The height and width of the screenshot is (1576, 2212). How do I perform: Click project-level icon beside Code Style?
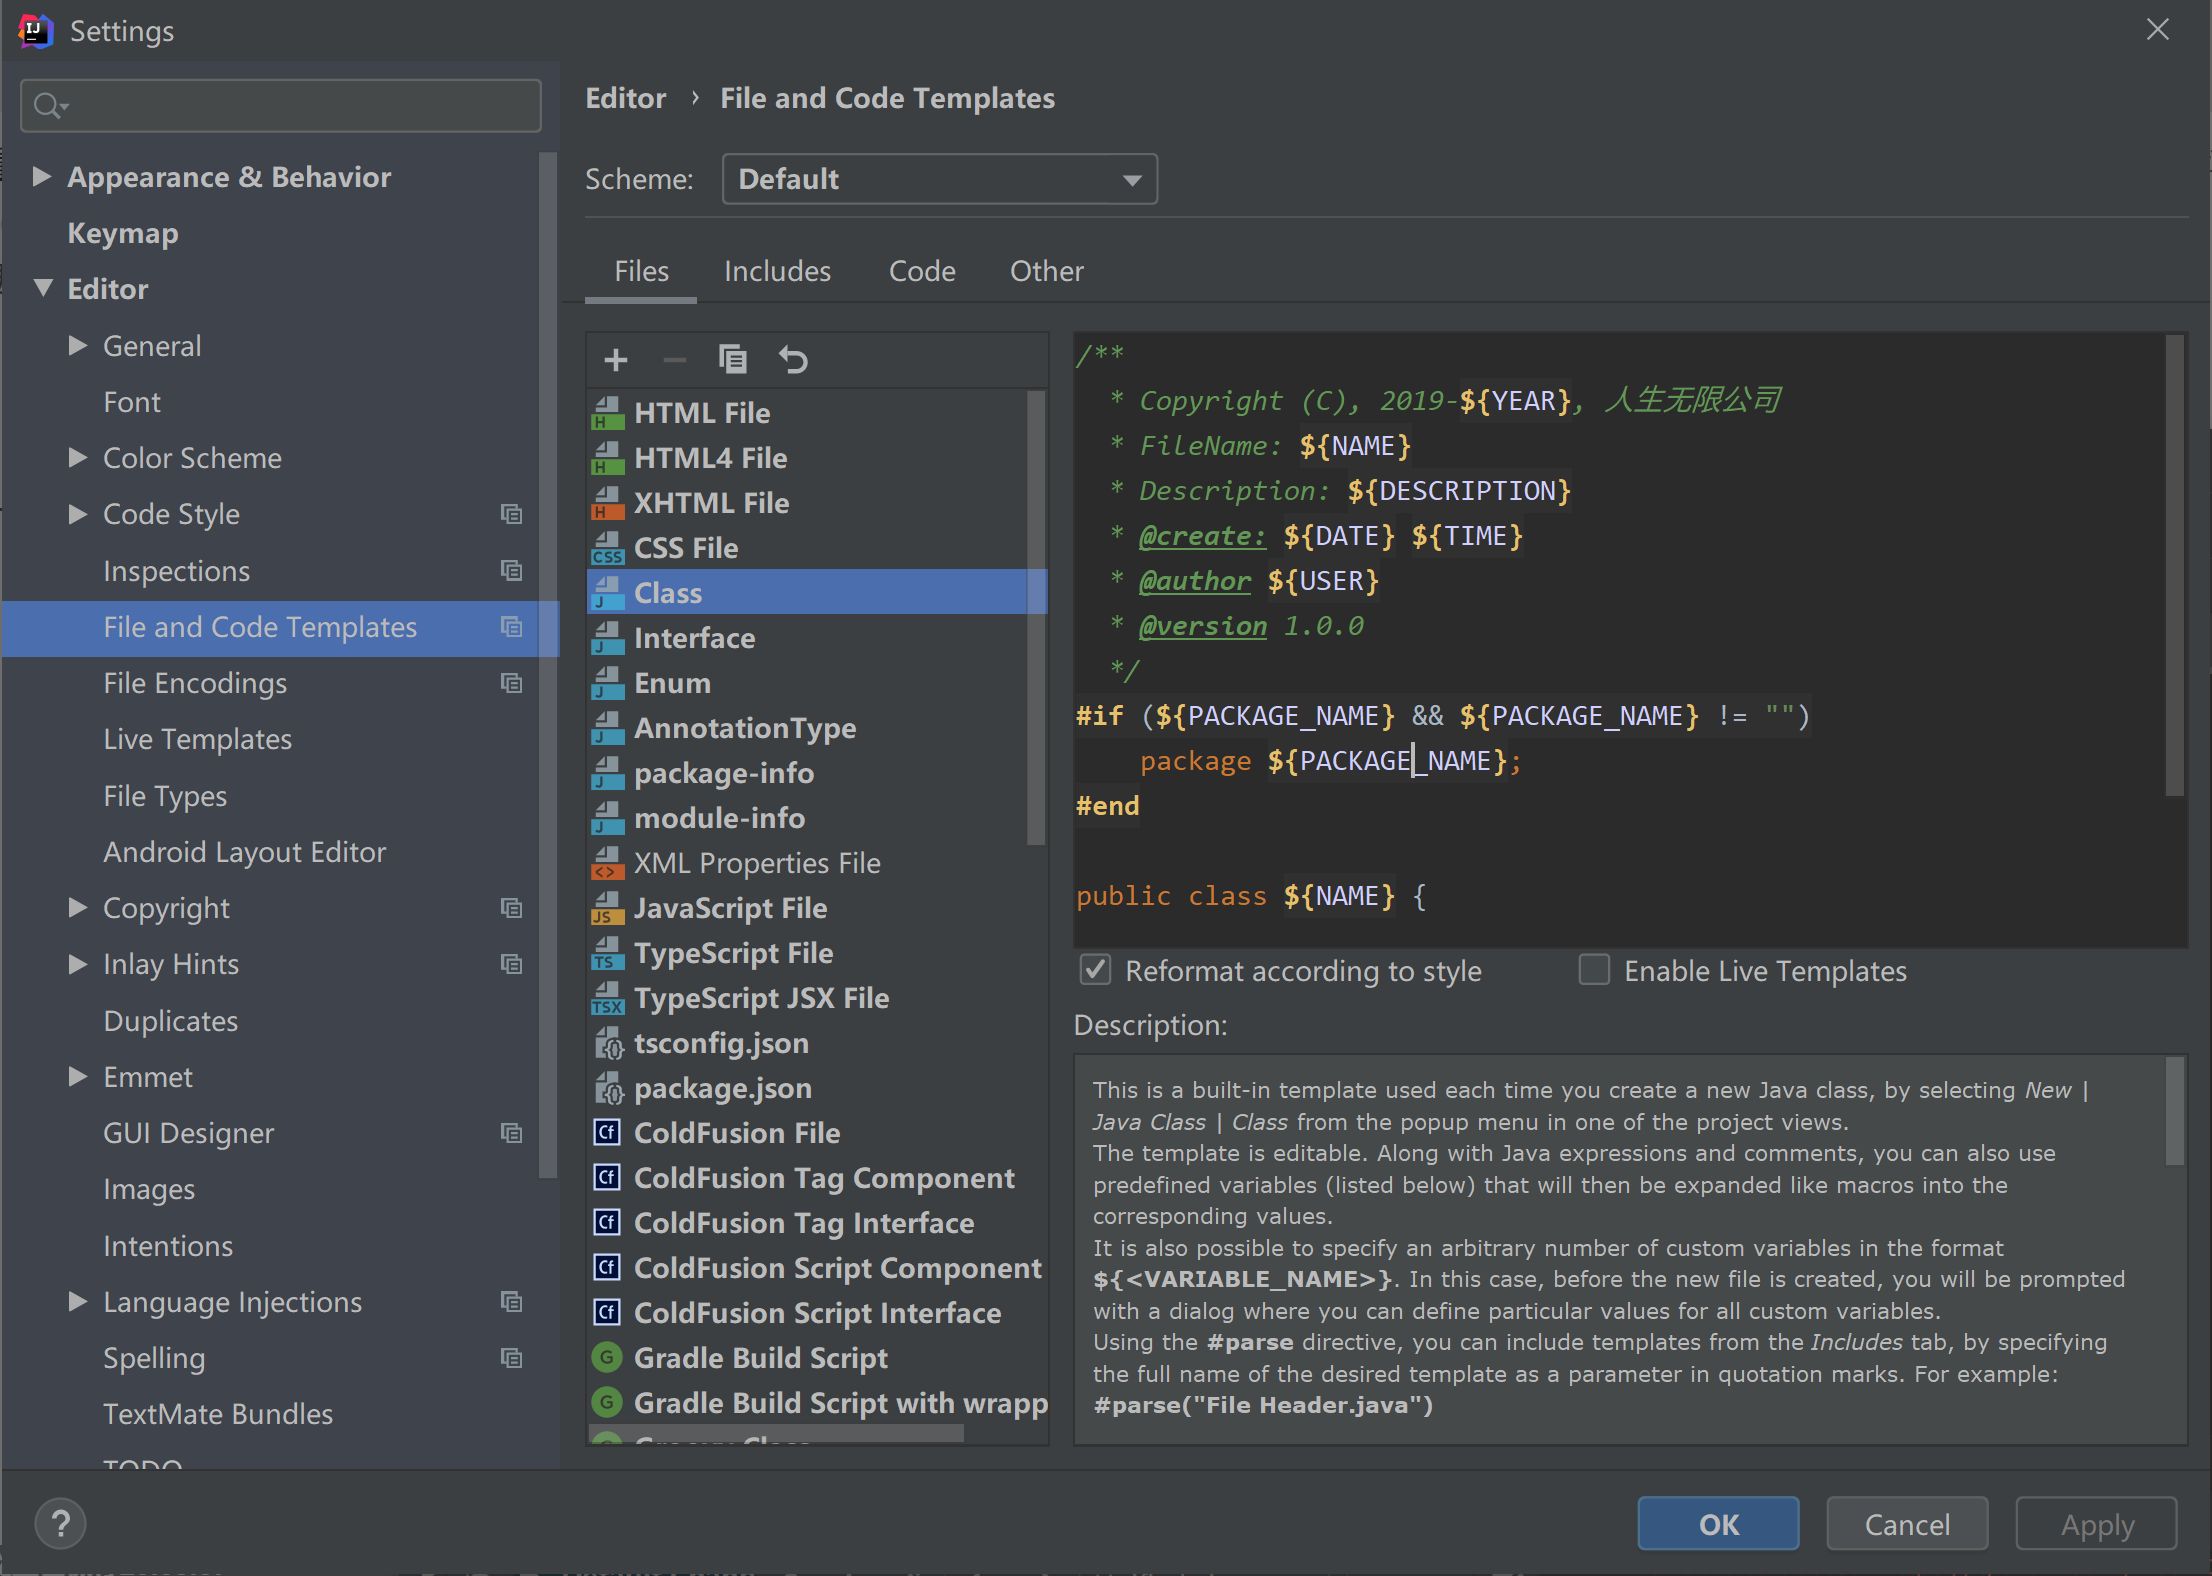(511, 514)
